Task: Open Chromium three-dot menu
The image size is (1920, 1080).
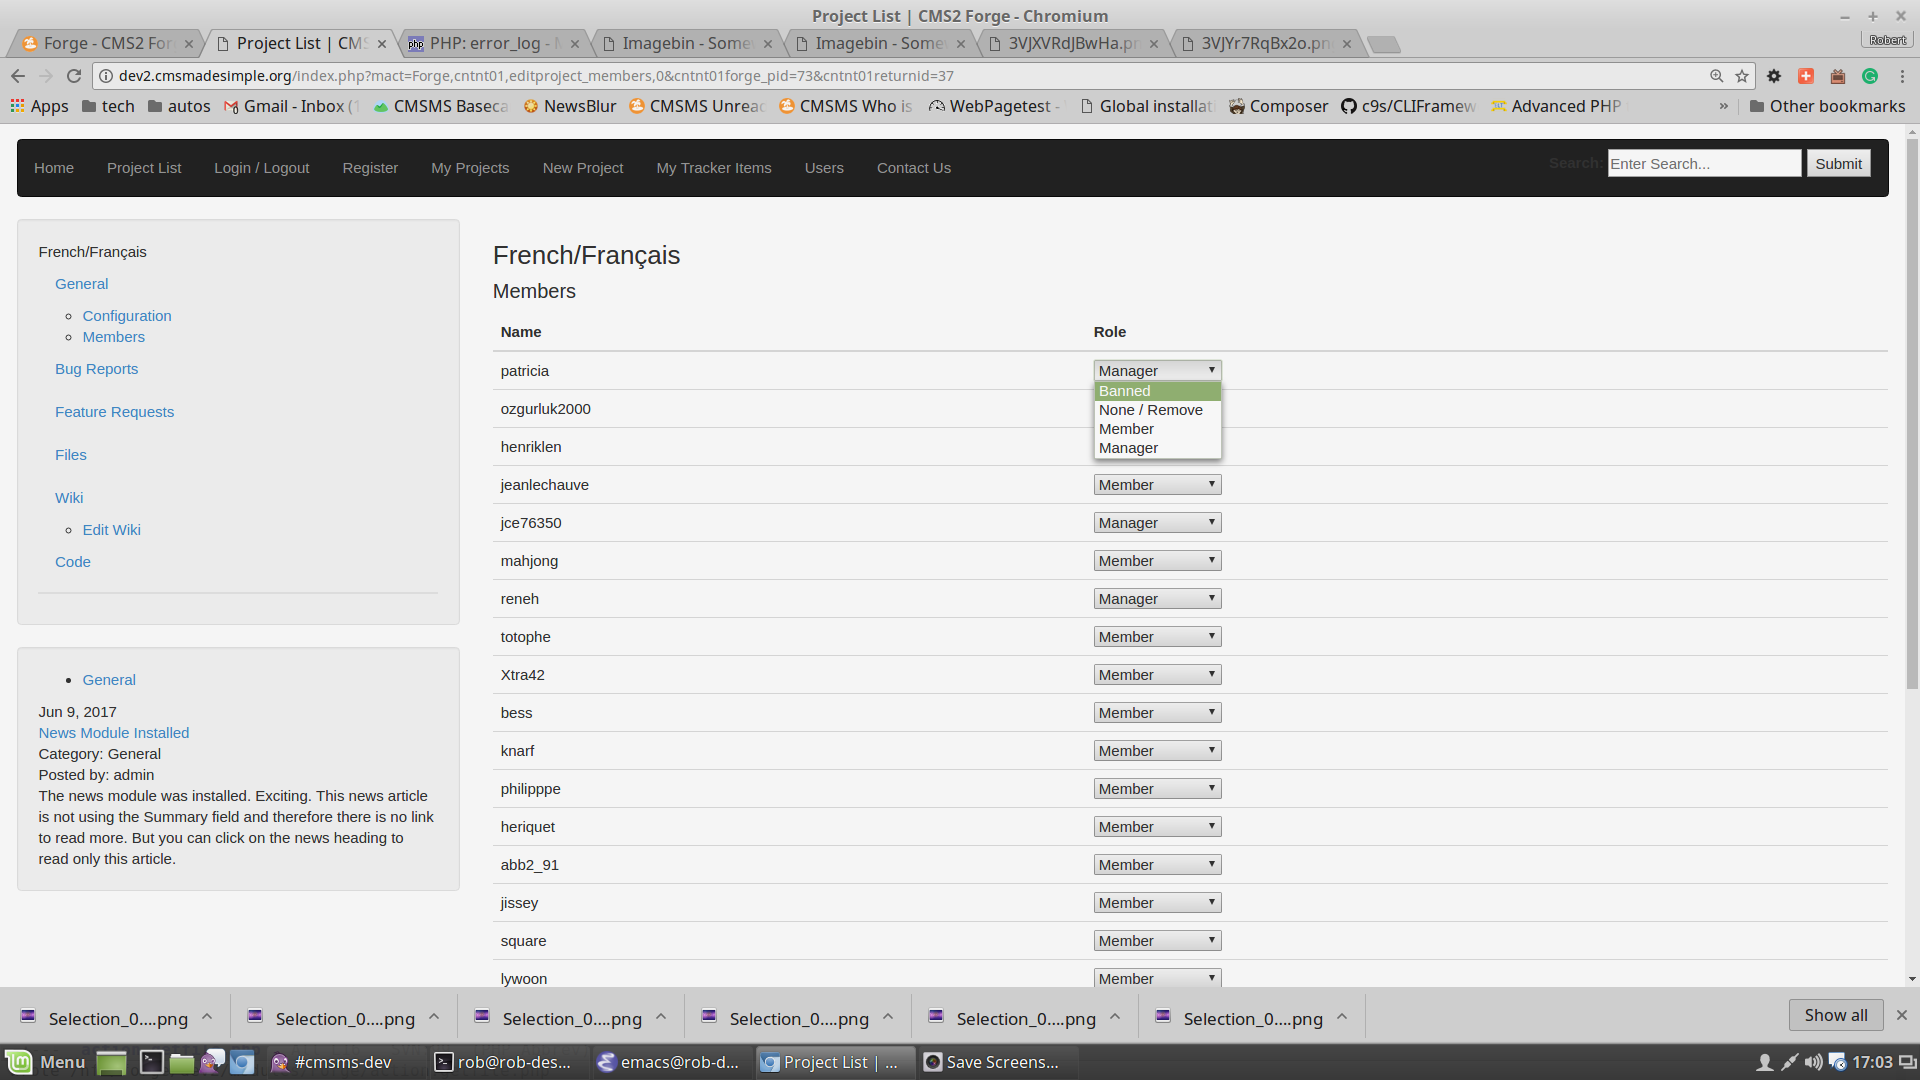Action: [x=1902, y=76]
